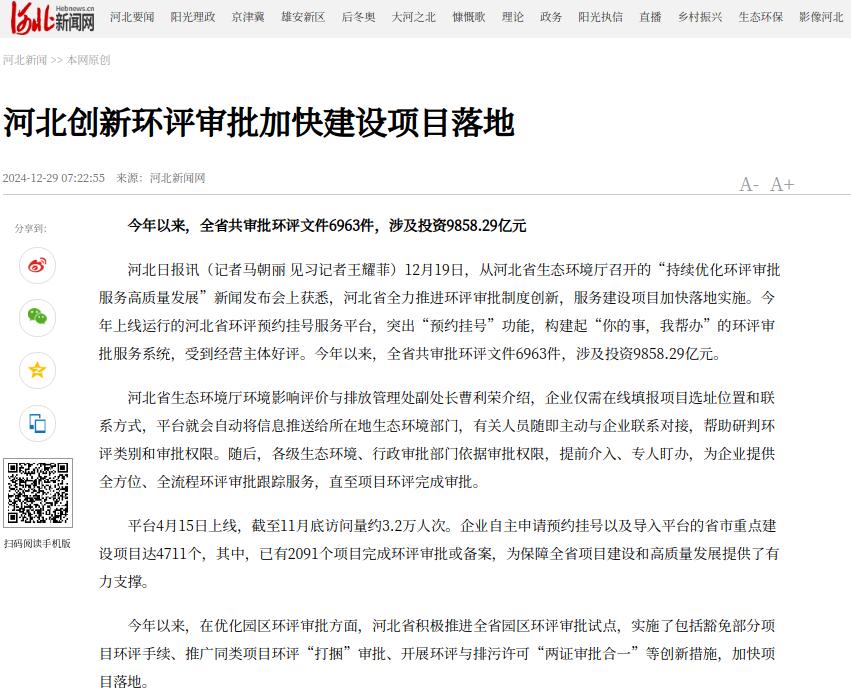This screenshot has width=851, height=697.
Task: Decrease font size with A- button
Action: click(x=748, y=184)
